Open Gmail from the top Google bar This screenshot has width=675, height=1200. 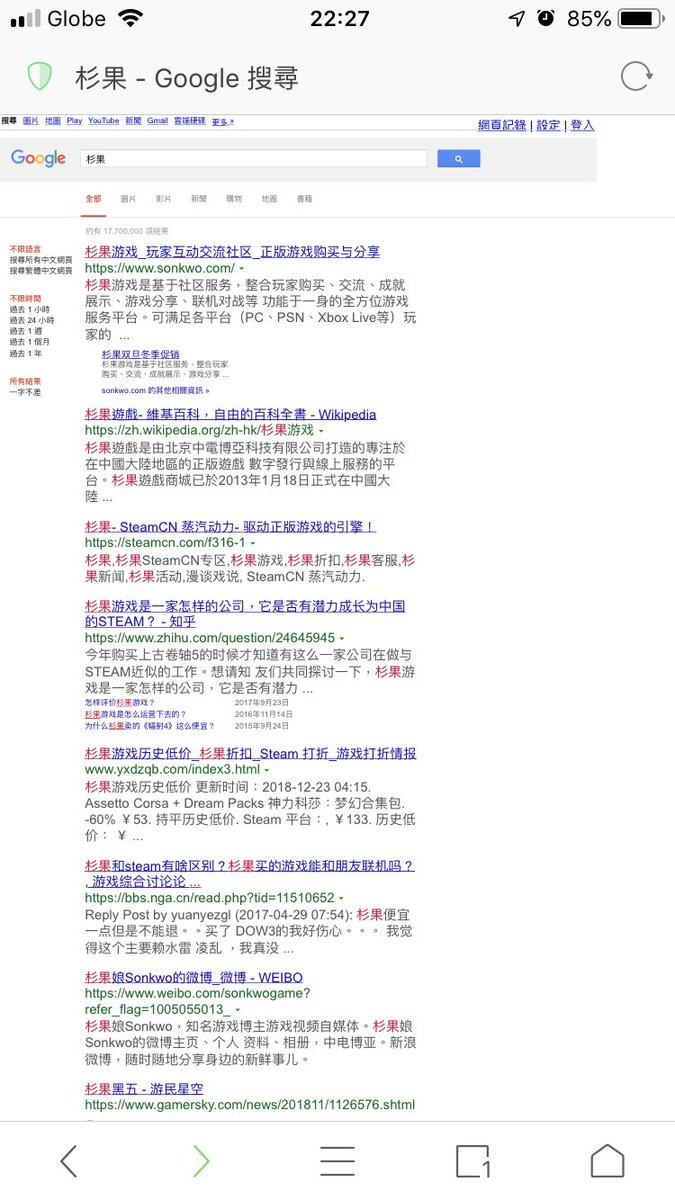point(157,121)
